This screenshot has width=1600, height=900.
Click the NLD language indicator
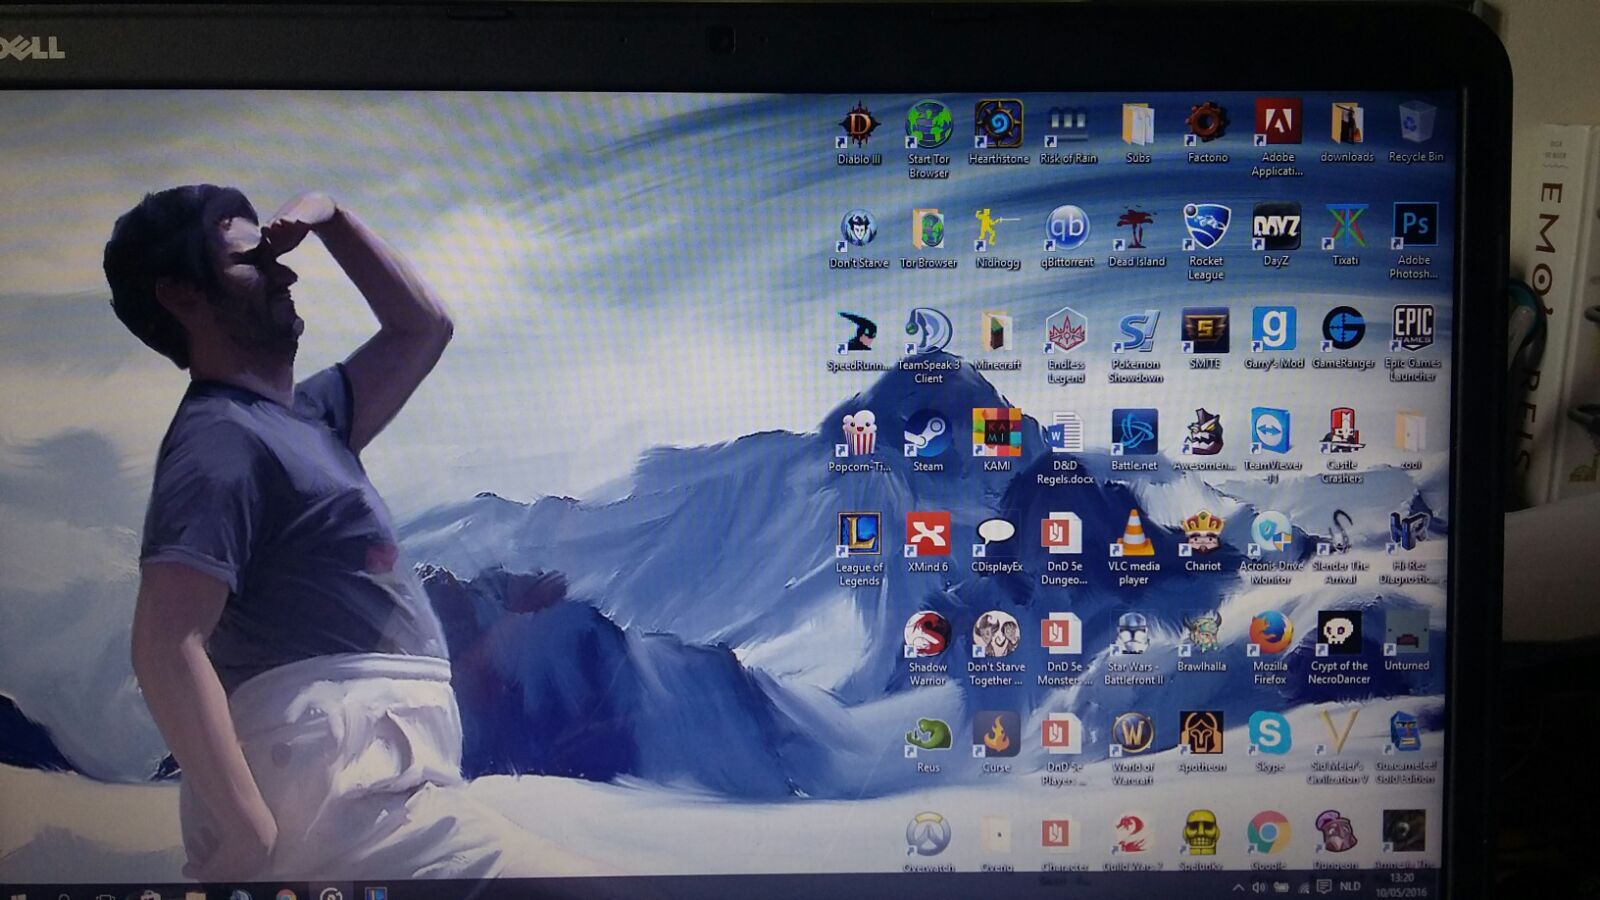(1350, 886)
